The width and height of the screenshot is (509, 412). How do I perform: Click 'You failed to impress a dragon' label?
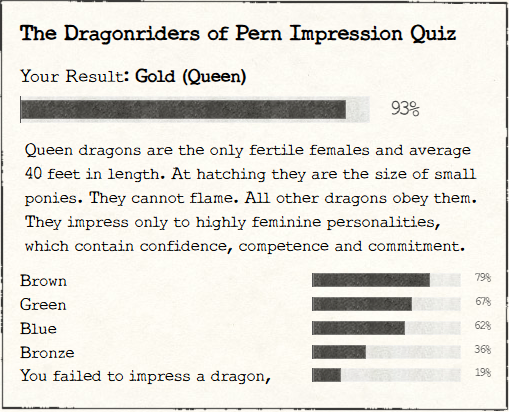[x=145, y=376]
